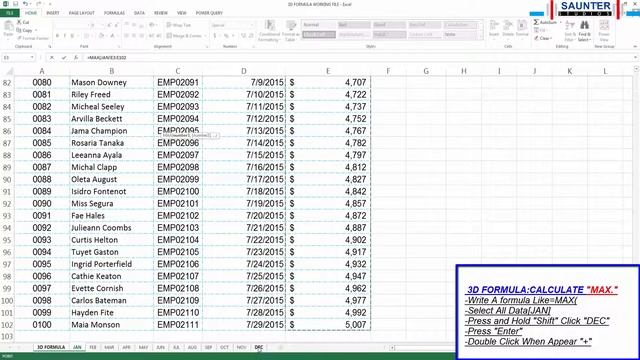
Task: Undo the last action
Action: point(25,4)
